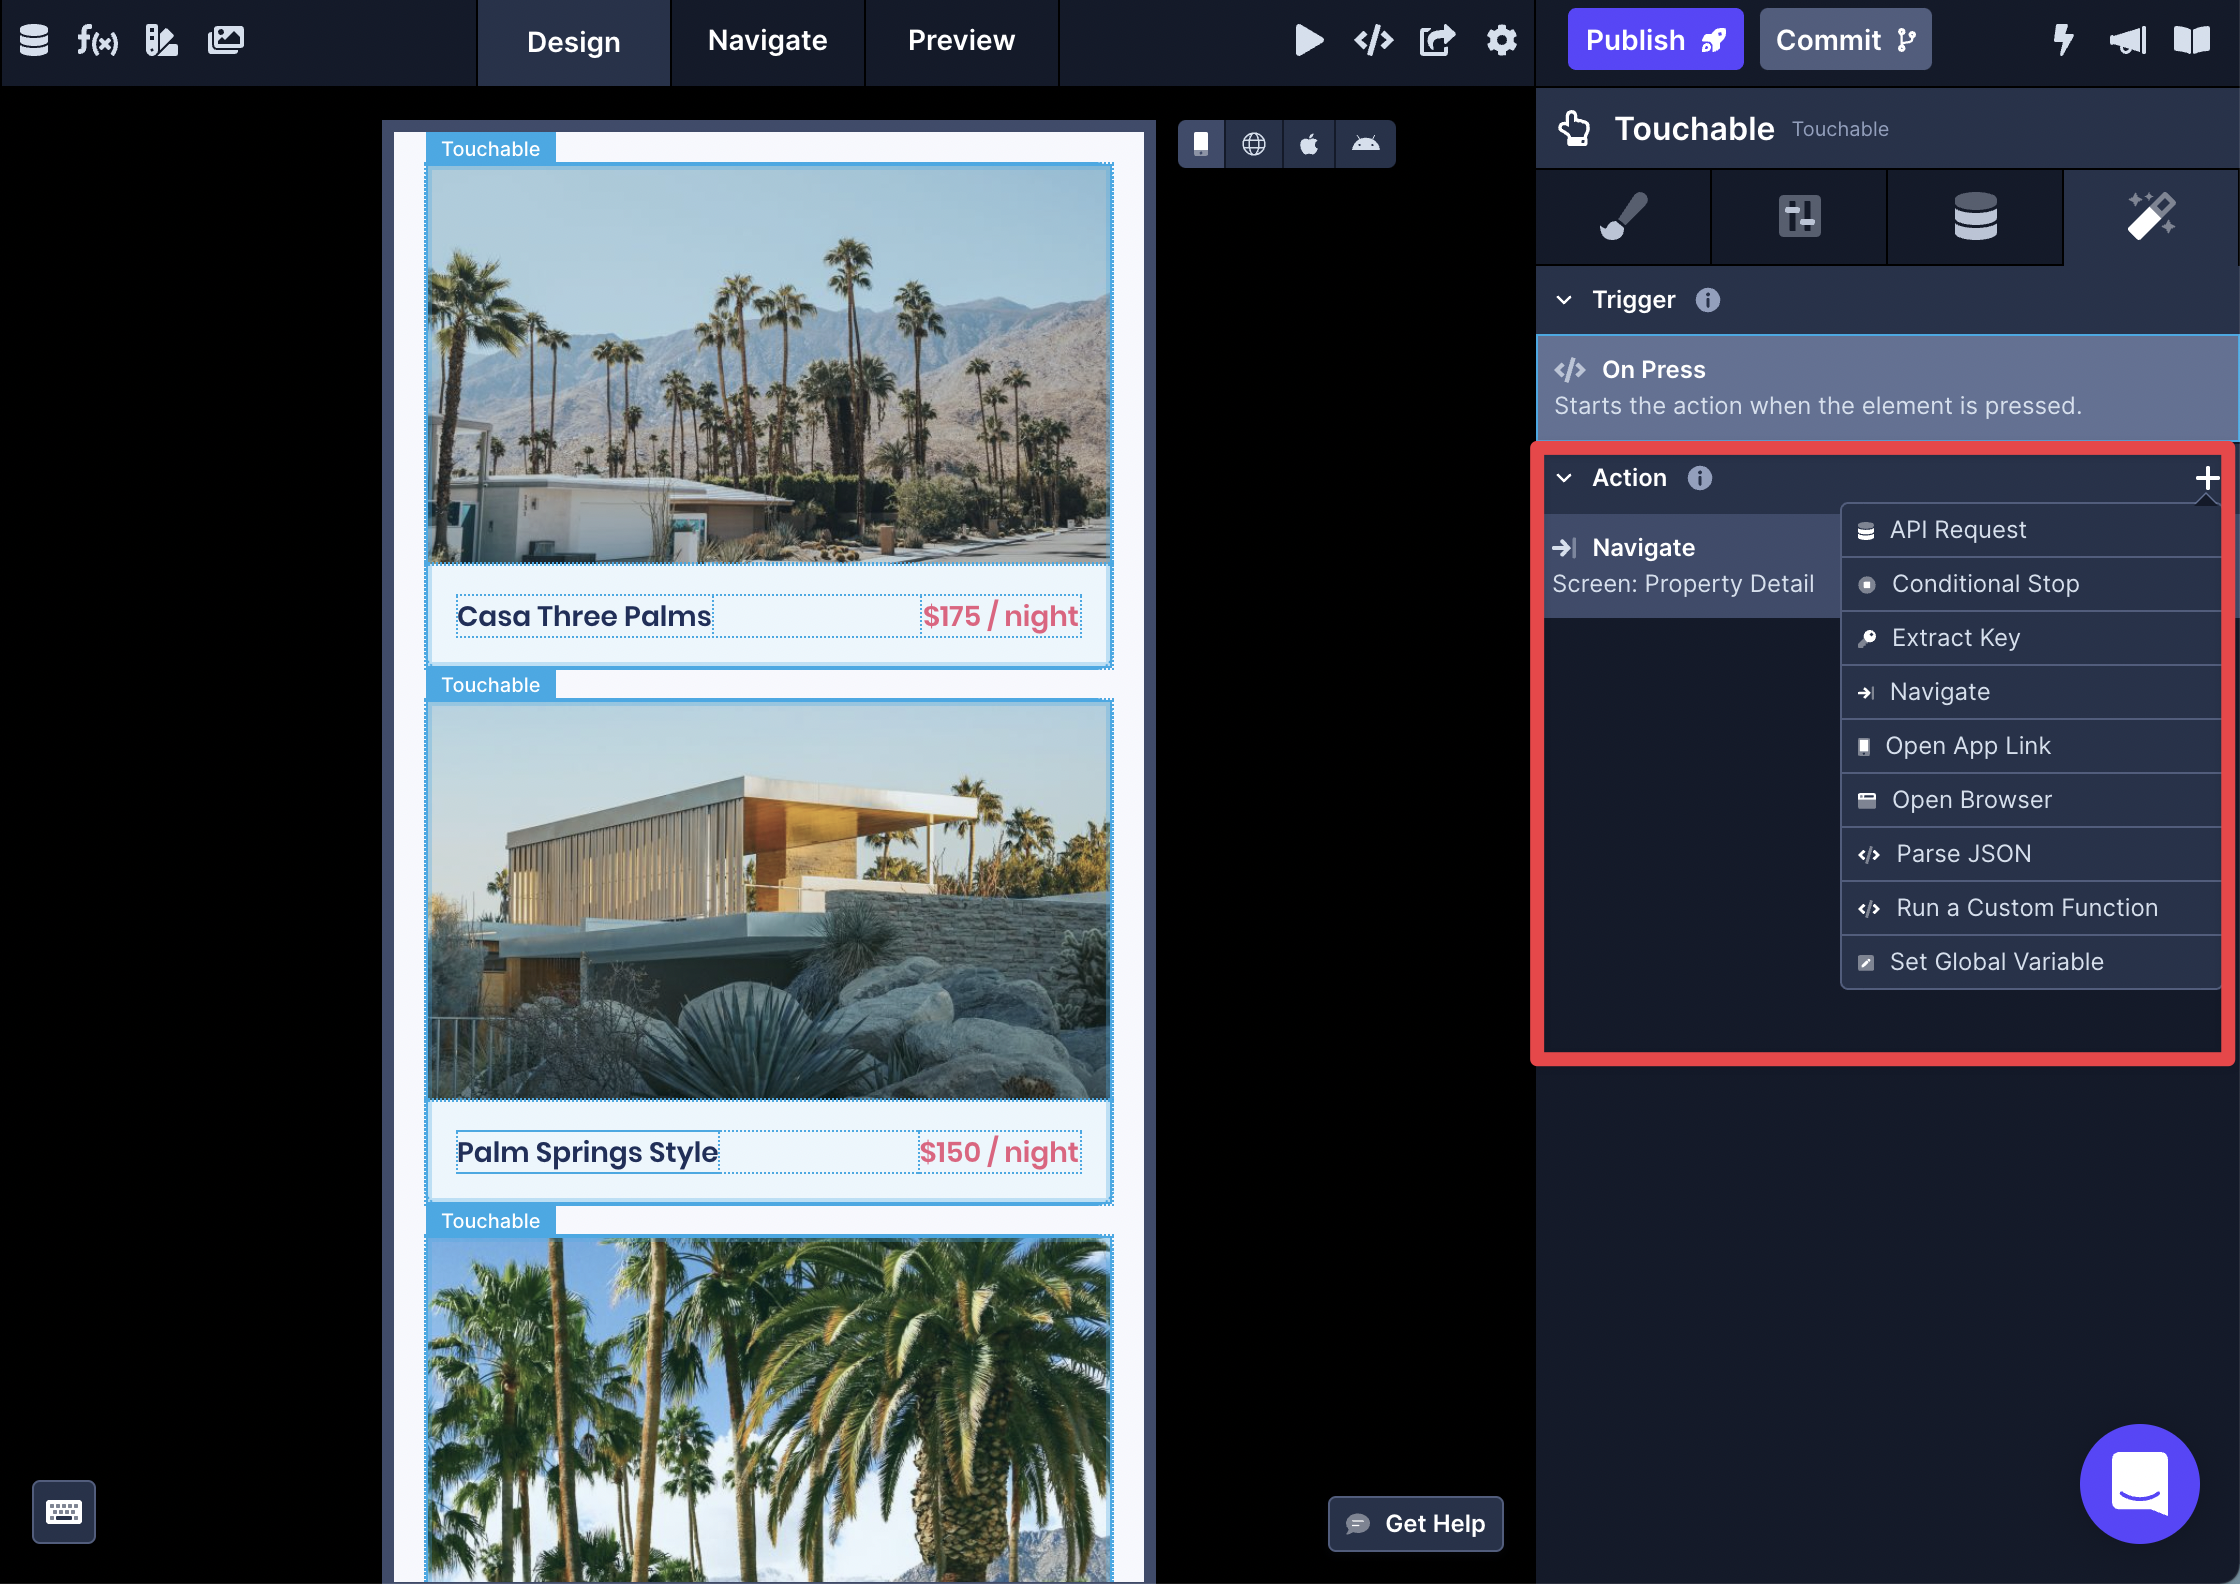This screenshot has height=1584, width=2240.
Task: Select the Palm Springs Style title text
Action: coord(588,1152)
